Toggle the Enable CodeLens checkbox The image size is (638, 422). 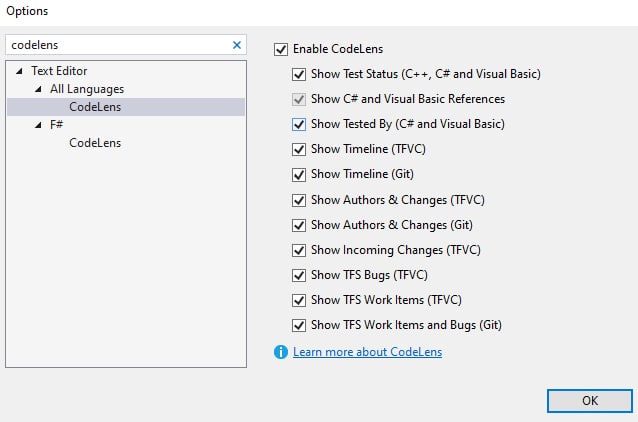coord(281,49)
